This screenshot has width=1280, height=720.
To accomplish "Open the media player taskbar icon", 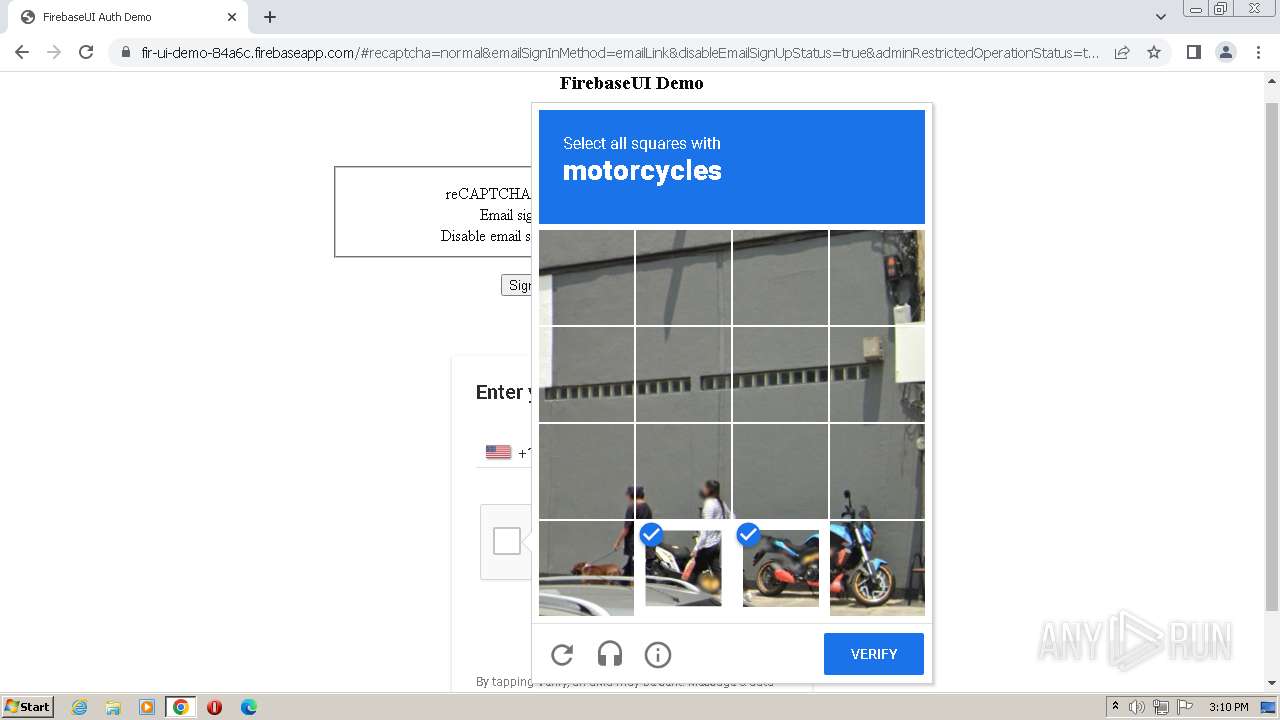I will pos(147,707).
